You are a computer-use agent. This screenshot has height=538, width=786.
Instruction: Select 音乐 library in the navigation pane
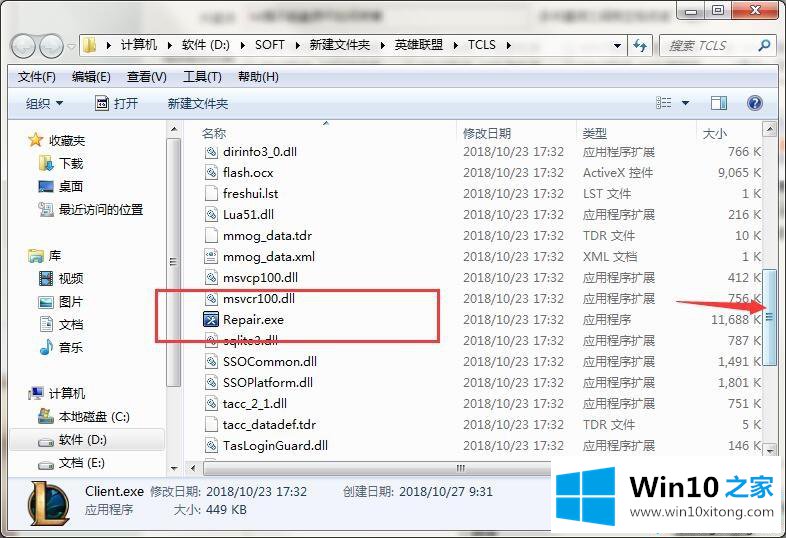(71, 347)
